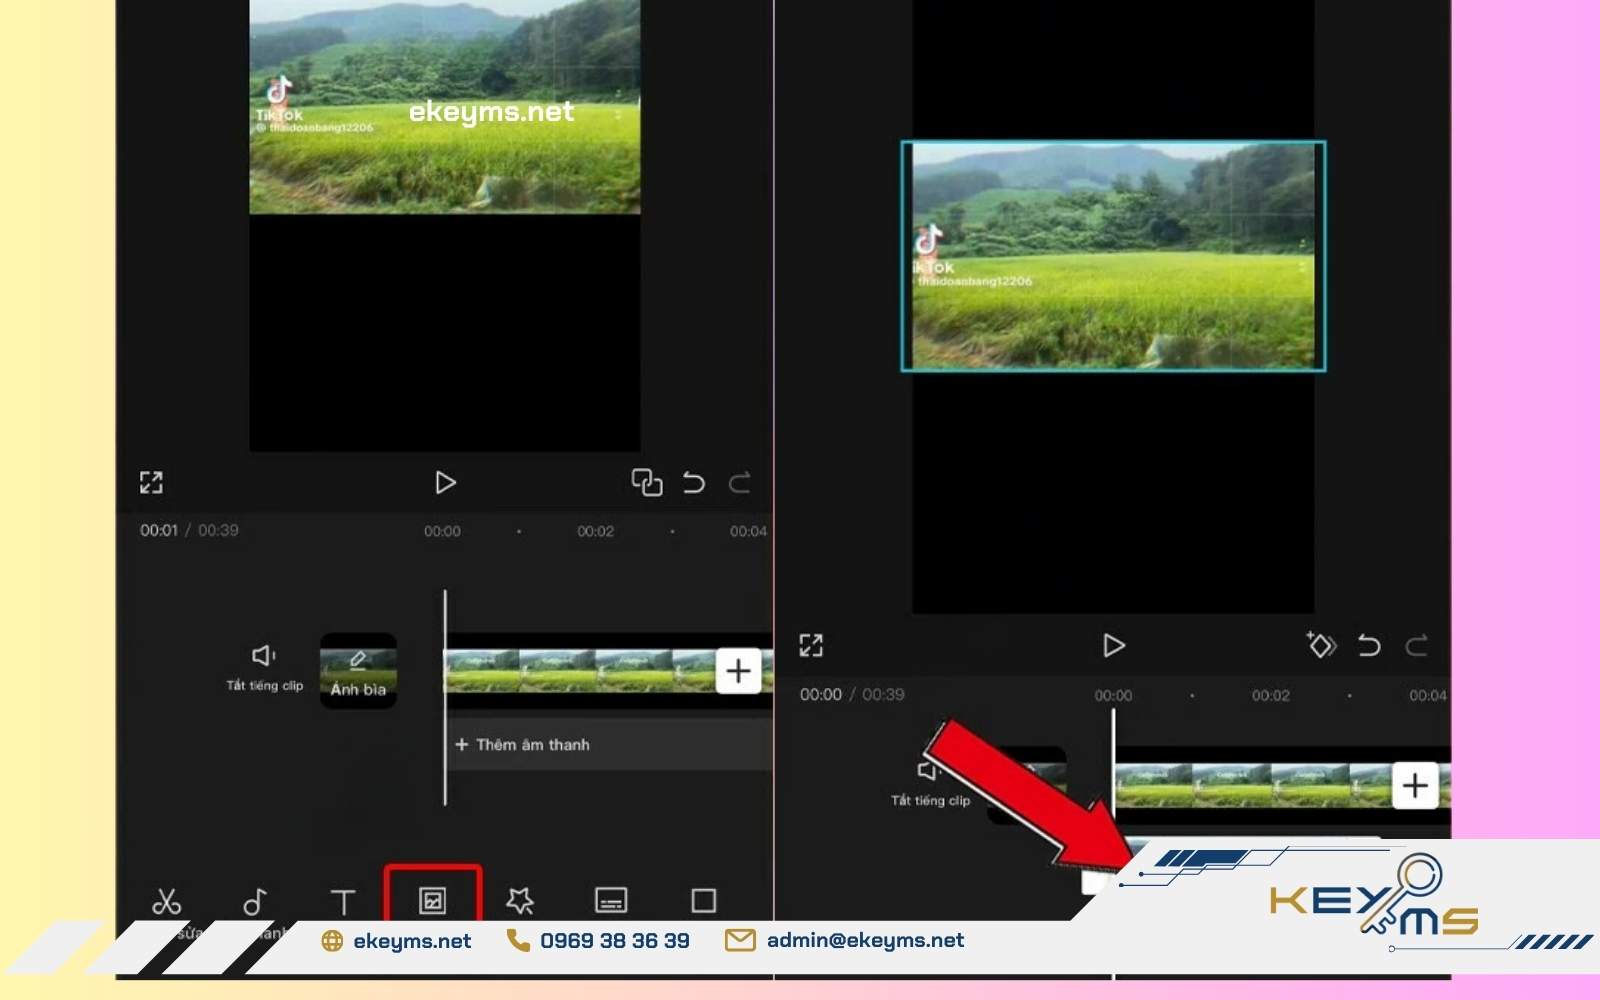Viewport: 1600px width, 1000px height.
Task: Open the music note audio tool
Action: point(255,902)
